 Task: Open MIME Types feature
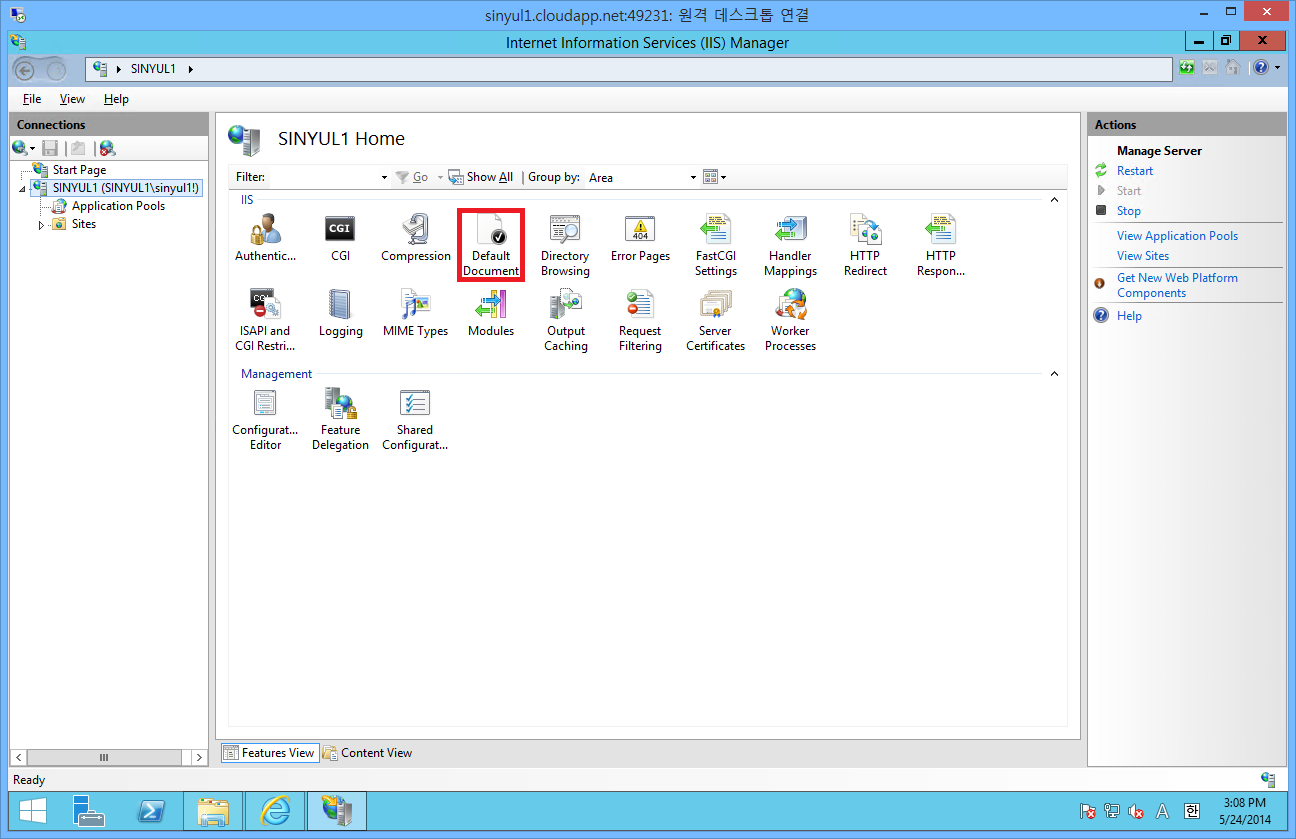(416, 314)
